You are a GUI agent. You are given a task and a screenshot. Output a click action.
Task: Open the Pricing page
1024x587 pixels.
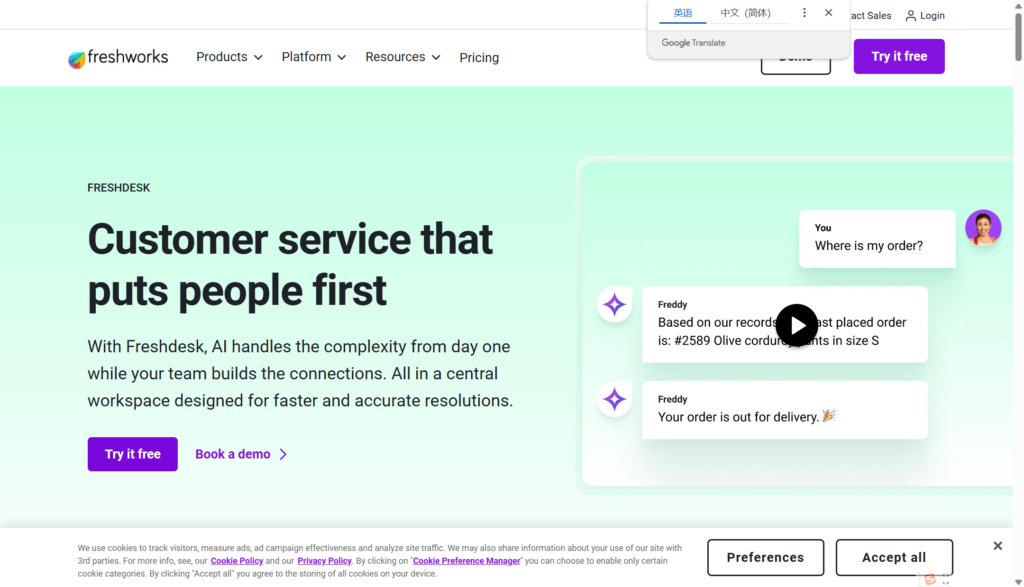coord(479,58)
